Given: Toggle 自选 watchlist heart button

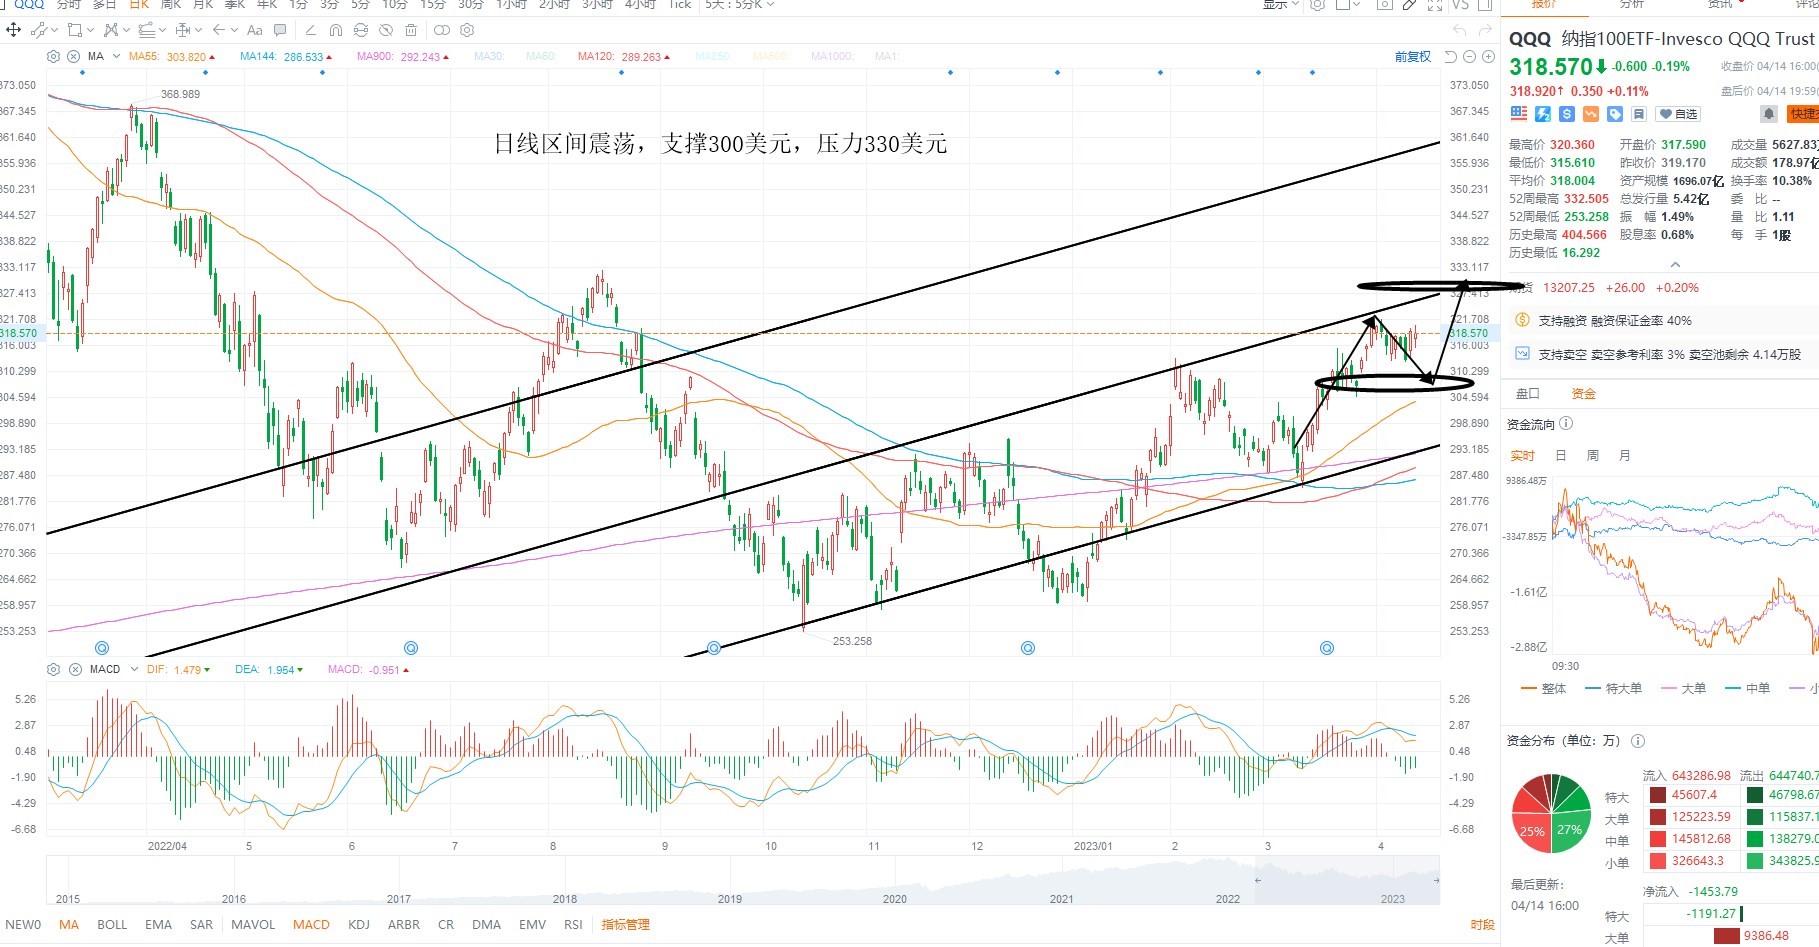Looking at the screenshot, I should [1678, 114].
